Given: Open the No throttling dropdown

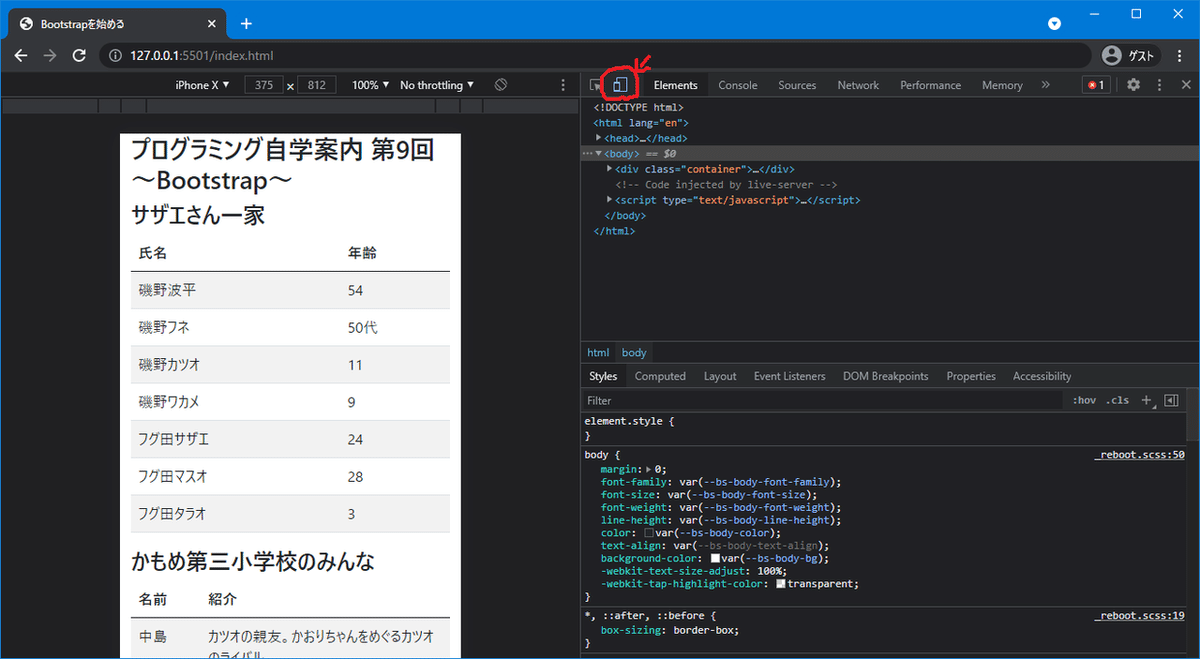Looking at the screenshot, I should tap(437, 85).
